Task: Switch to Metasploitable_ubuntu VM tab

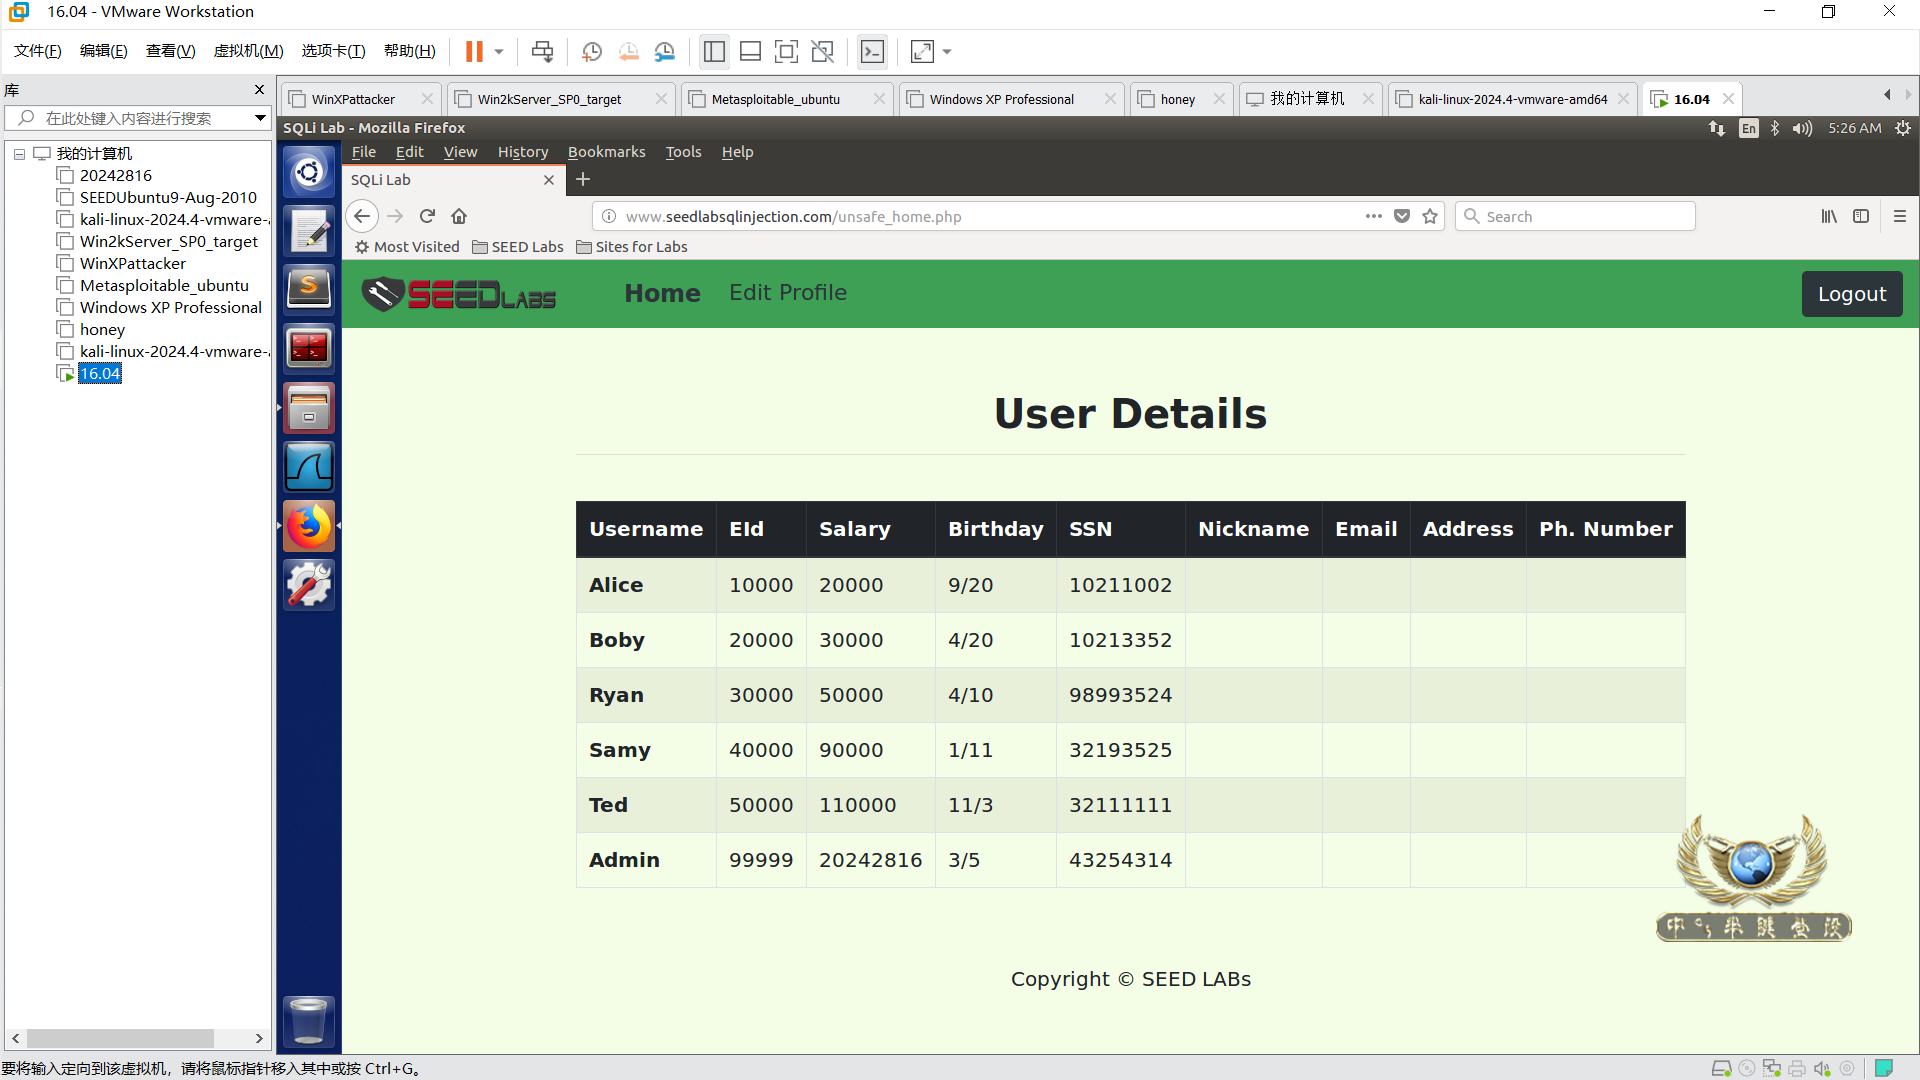Action: point(776,99)
